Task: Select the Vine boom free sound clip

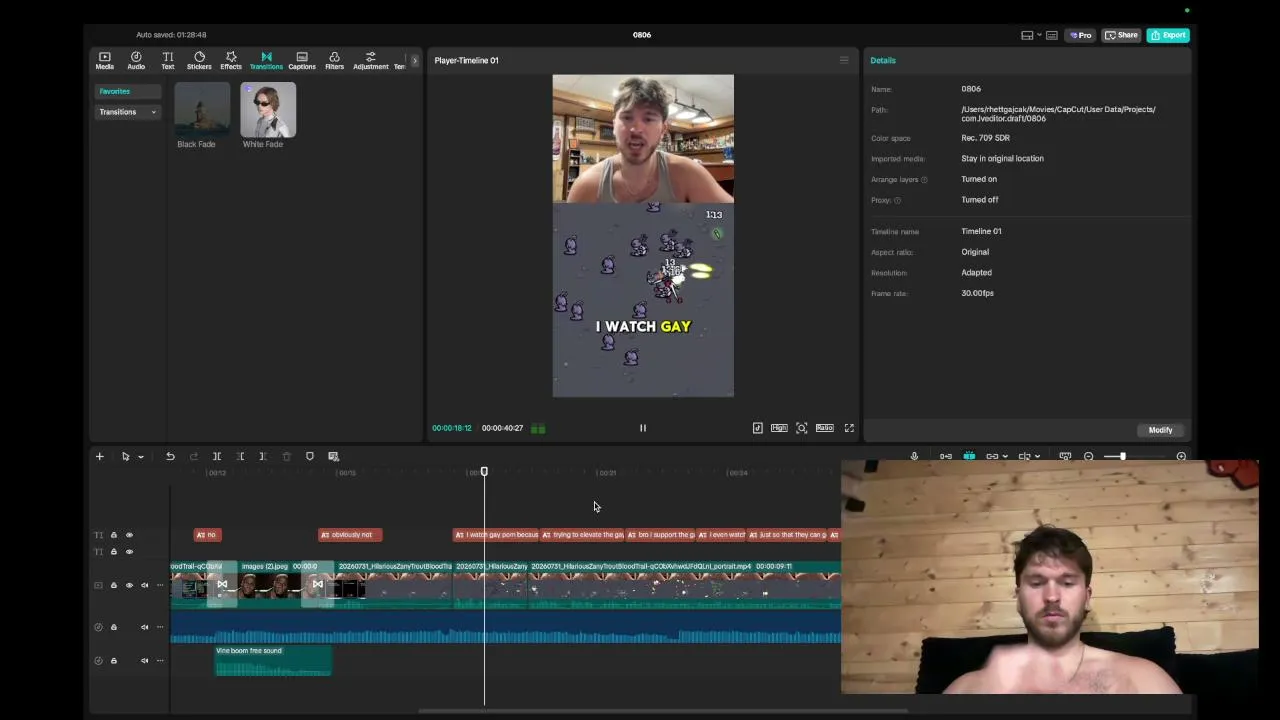Action: click(x=273, y=660)
